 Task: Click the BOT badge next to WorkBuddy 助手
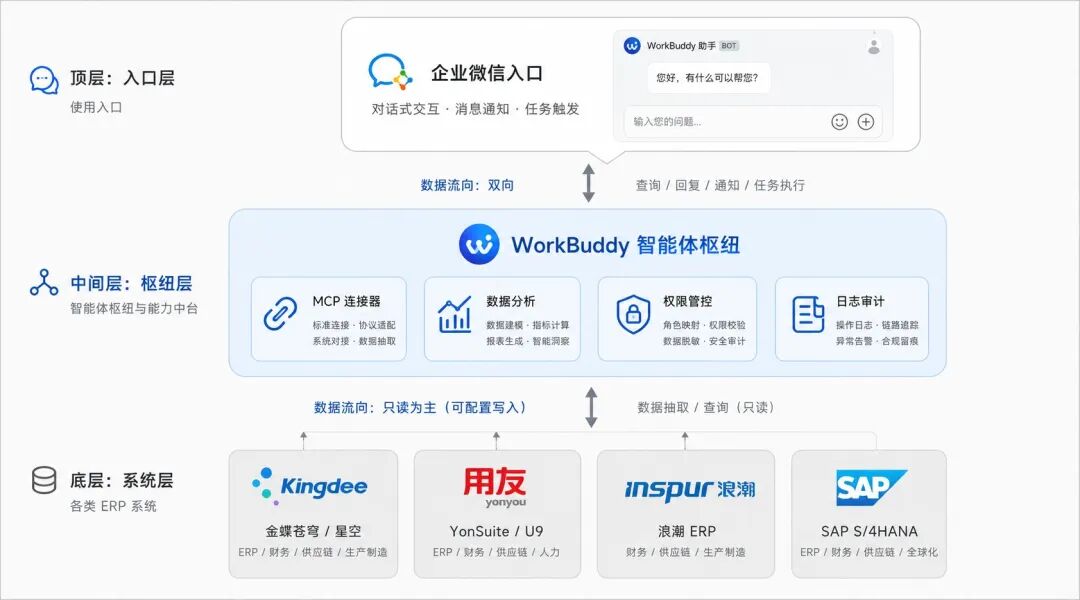pos(729,46)
